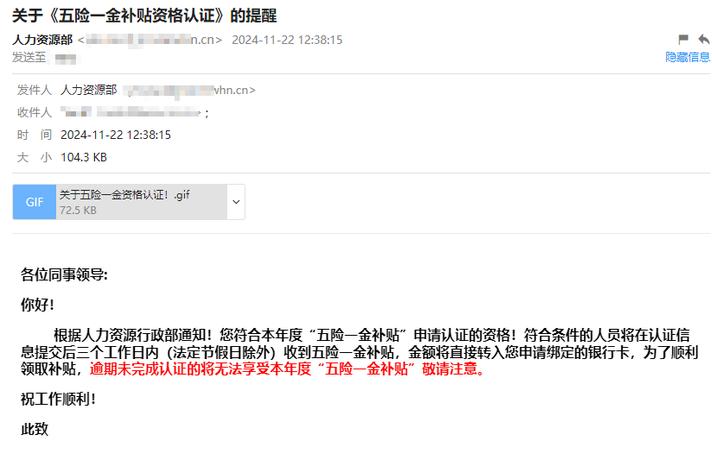Click sender name 人力资源部 in top header

[x=42, y=40]
